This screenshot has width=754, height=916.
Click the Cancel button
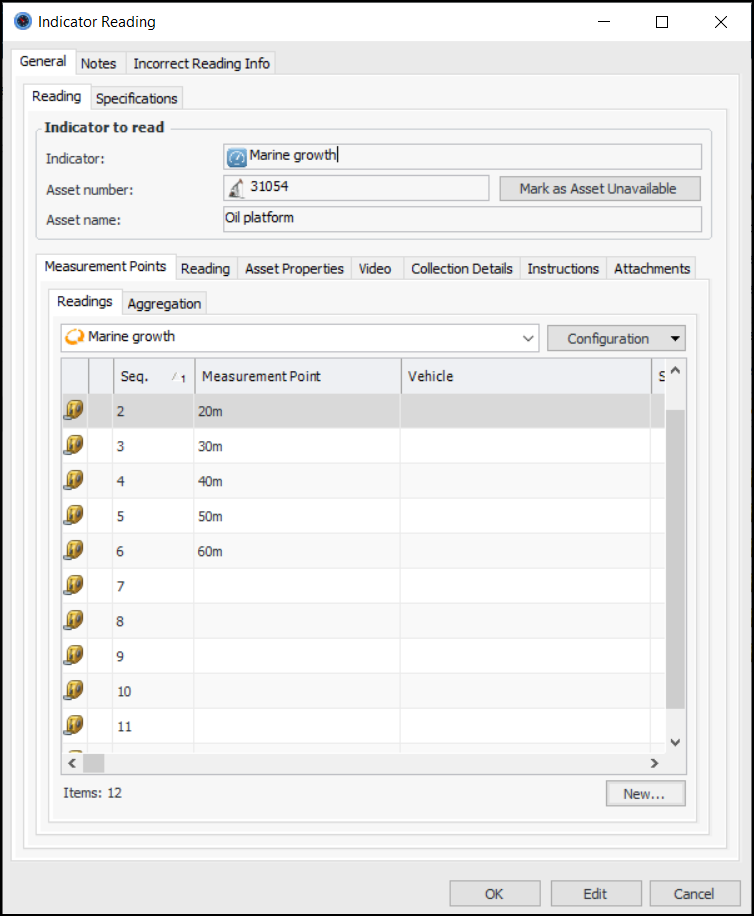tap(695, 894)
